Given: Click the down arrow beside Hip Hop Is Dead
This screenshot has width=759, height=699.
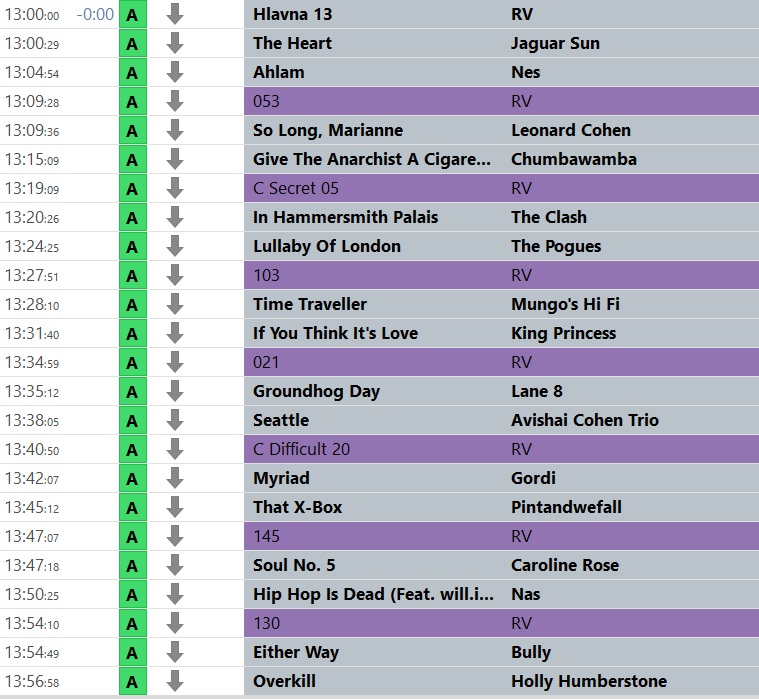Looking at the screenshot, I should coord(175,594).
